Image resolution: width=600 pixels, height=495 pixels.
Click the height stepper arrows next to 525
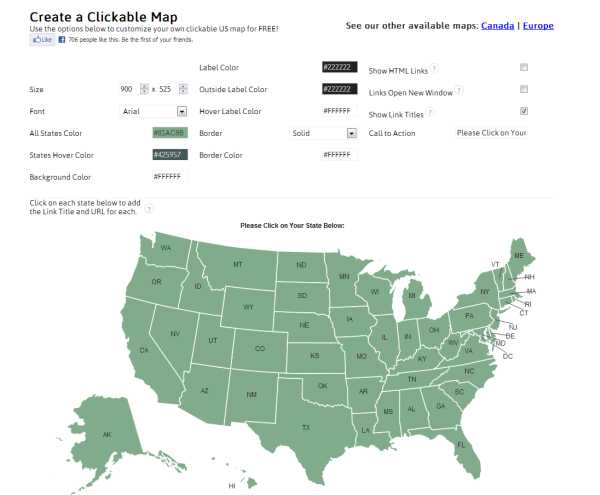(183, 89)
